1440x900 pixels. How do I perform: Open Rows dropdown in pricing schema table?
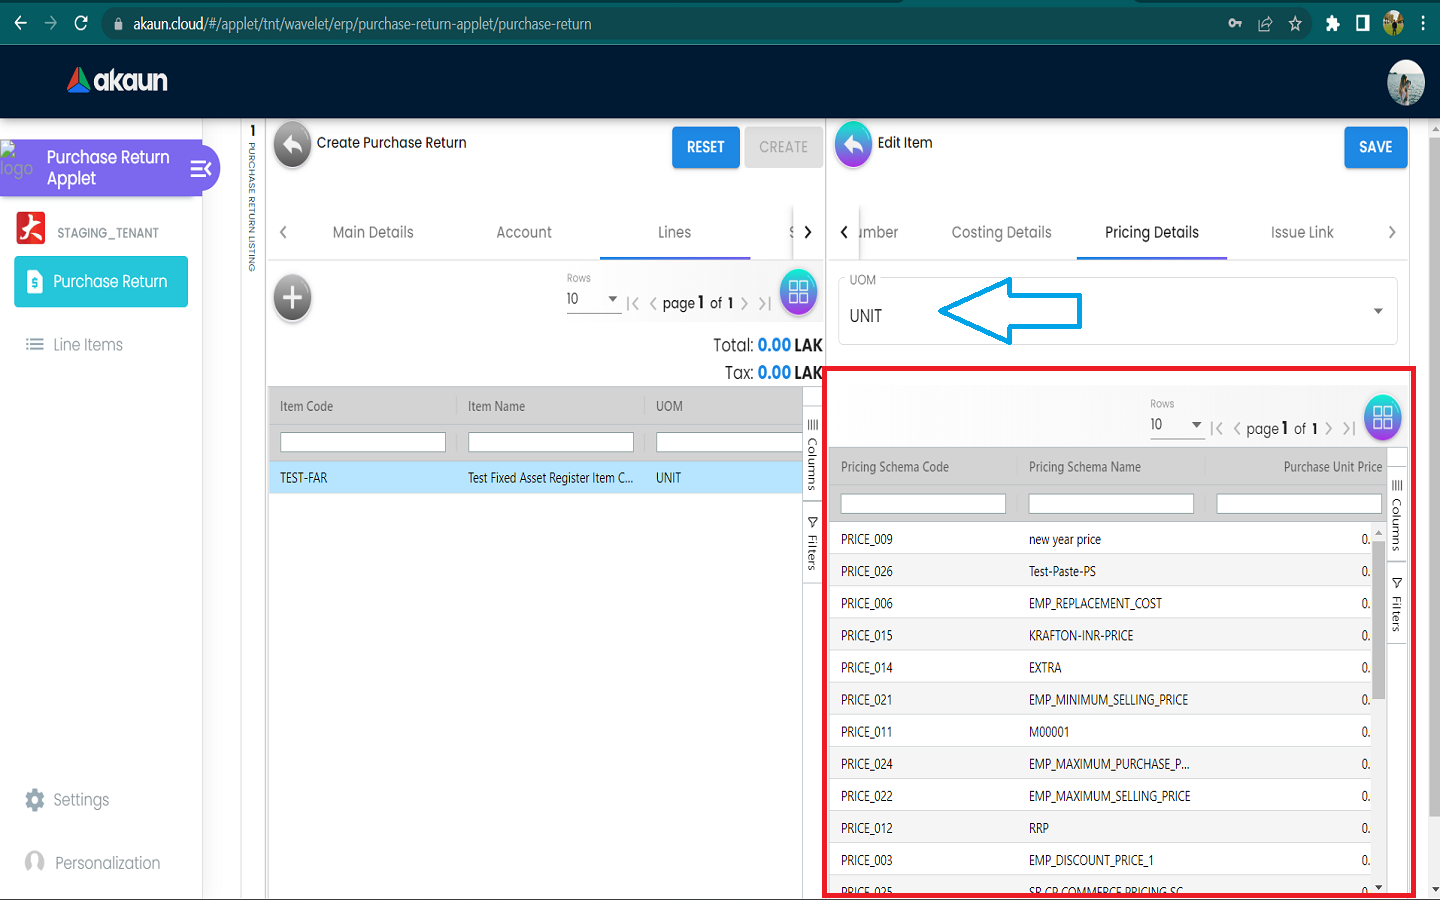coord(1176,425)
